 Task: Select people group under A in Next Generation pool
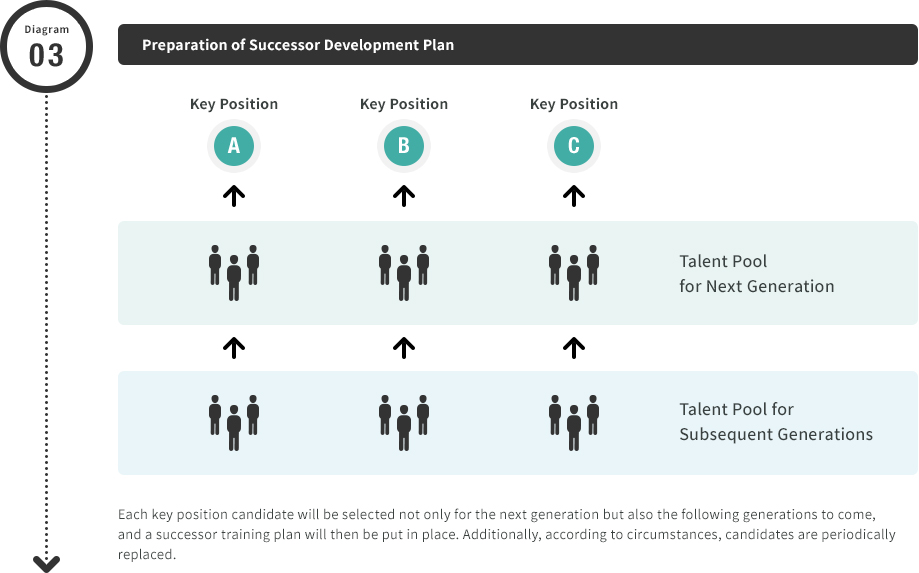tap(234, 272)
